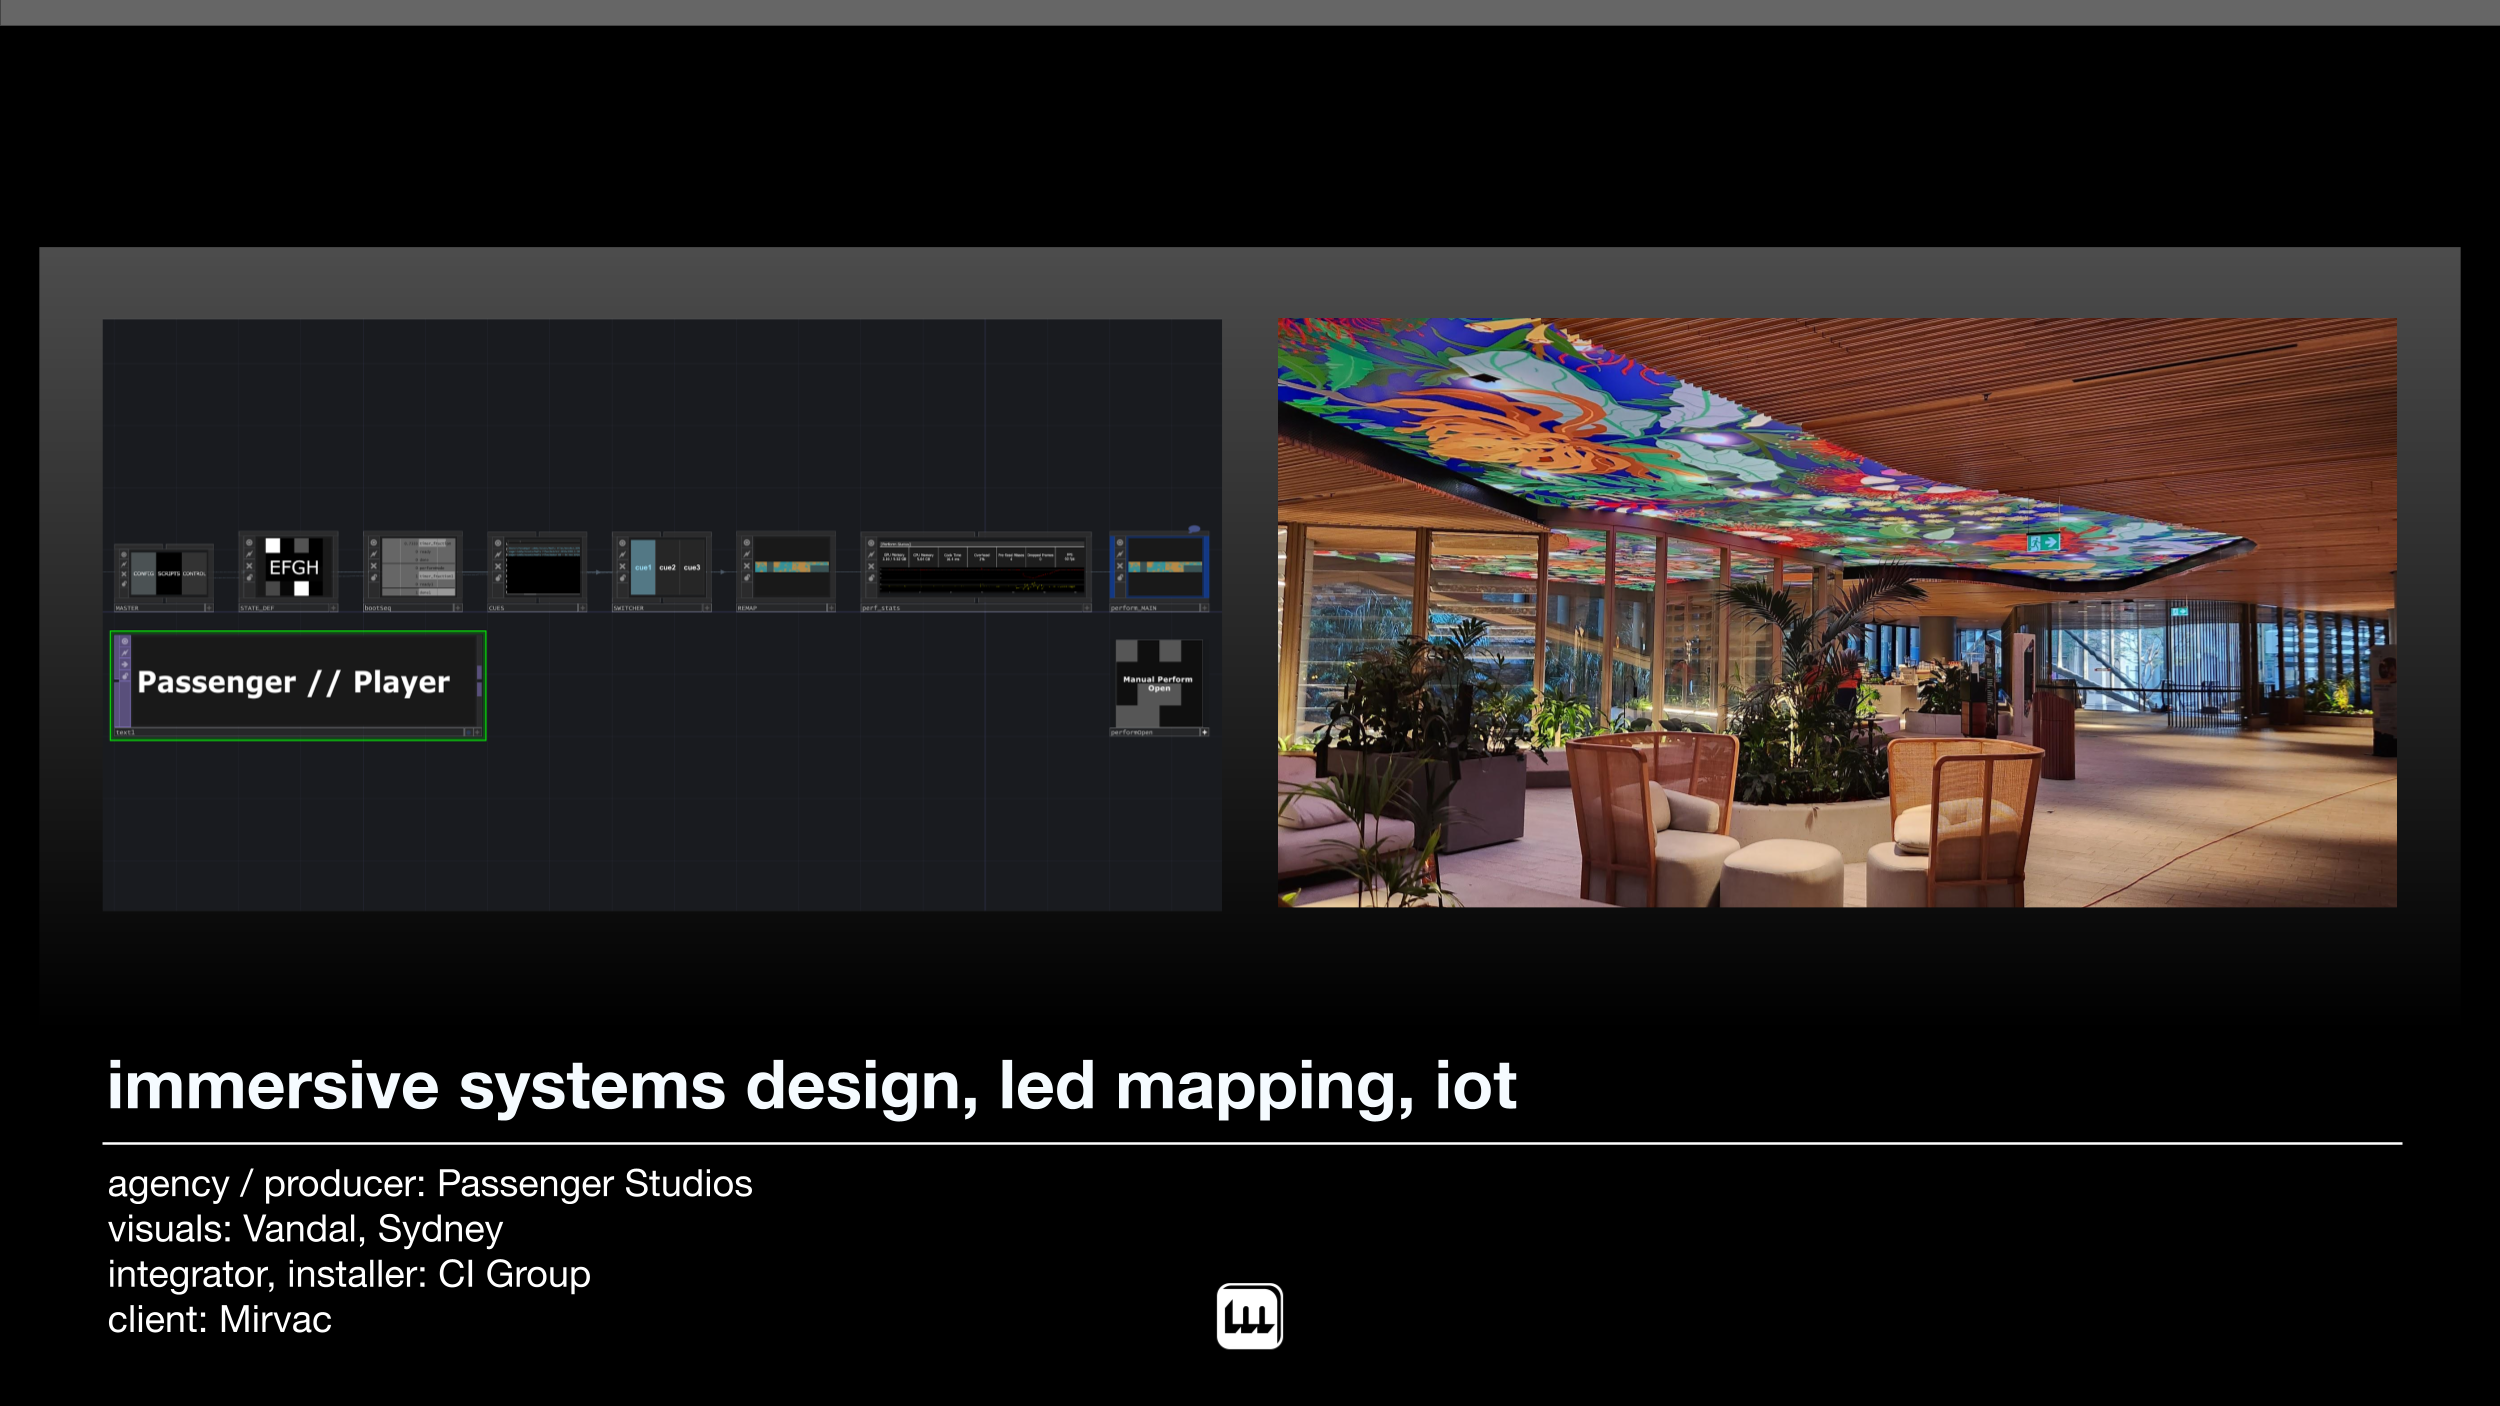The image size is (2500, 1406).
Task: Toggle the bypass X flag on SWITCHER node
Action: click(x=622, y=566)
